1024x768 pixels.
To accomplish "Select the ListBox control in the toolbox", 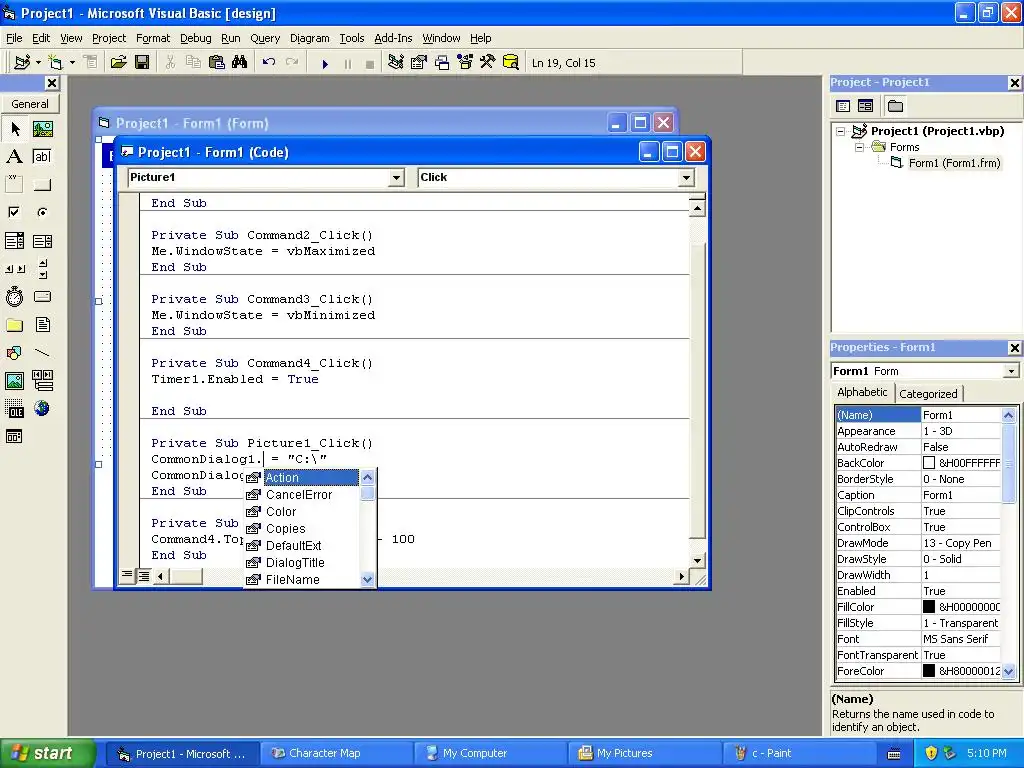I will pyautogui.click(x=42, y=241).
